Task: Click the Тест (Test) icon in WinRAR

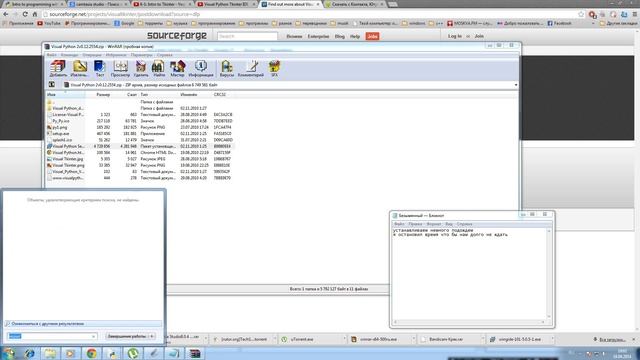Action: 100,68
